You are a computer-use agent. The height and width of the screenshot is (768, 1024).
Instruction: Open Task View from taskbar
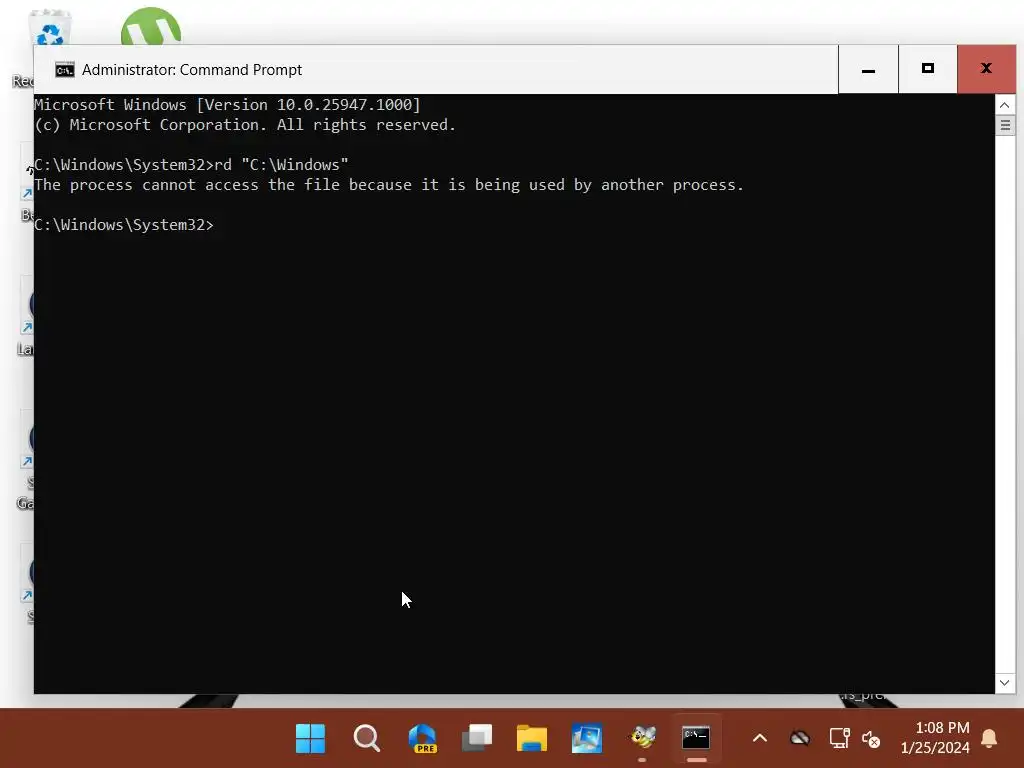coord(477,738)
